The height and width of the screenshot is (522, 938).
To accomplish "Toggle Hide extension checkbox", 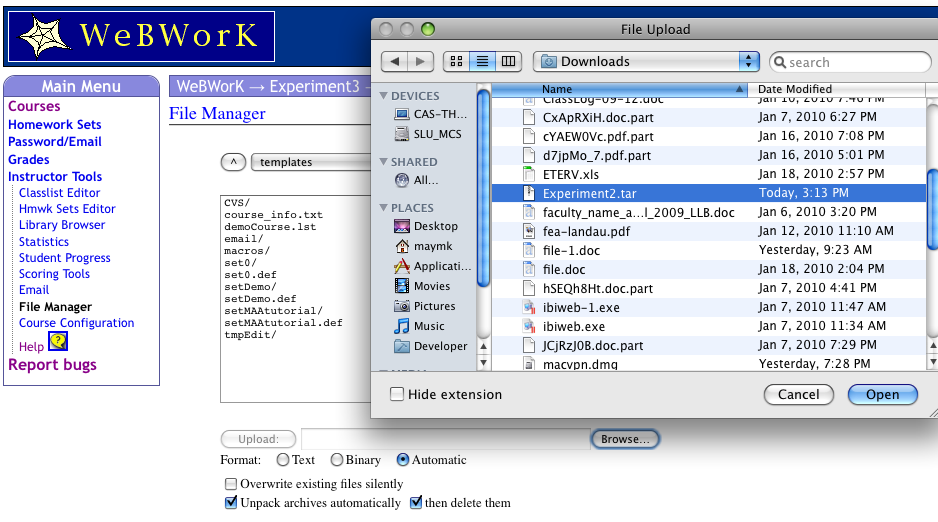I will [x=397, y=394].
